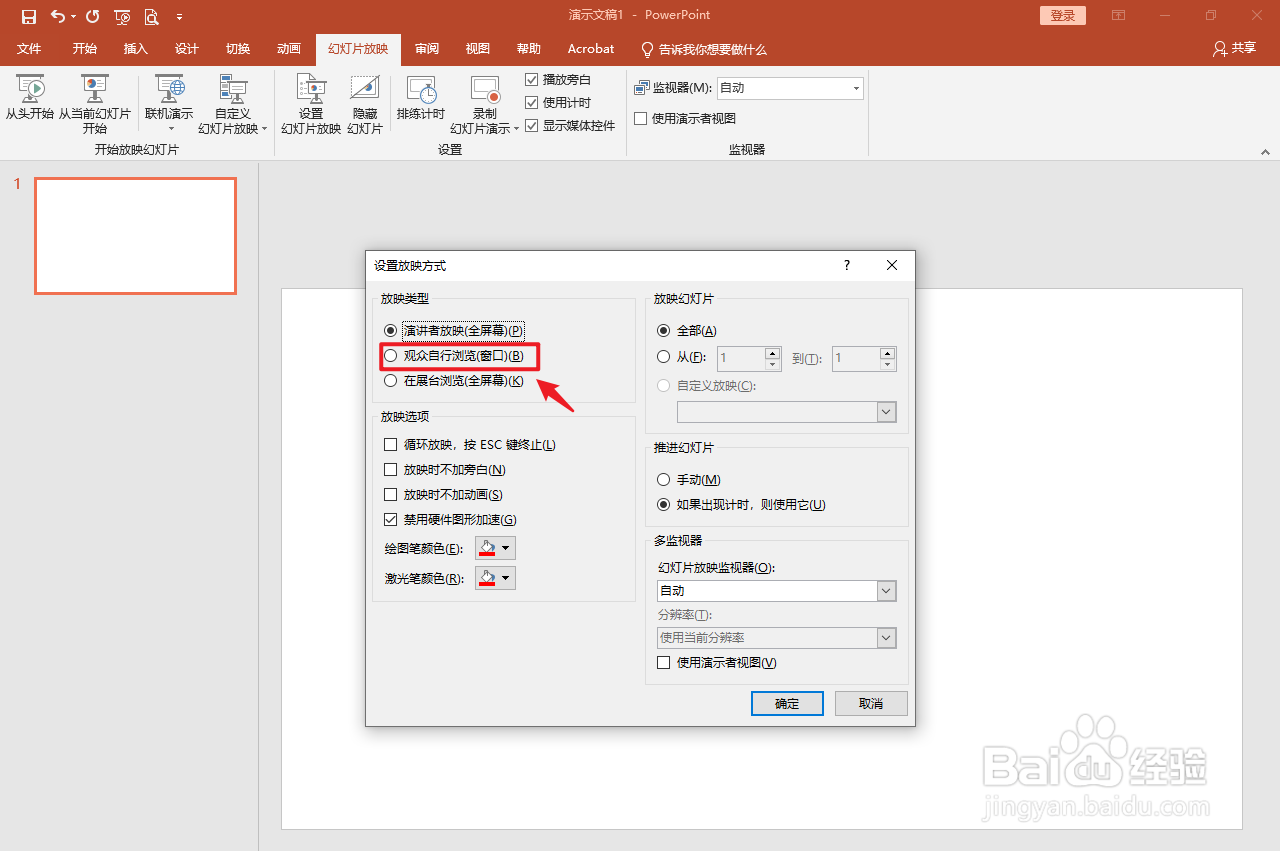This screenshot has width=1280, height=851.
Task: Click the help question mark in dialog
Action: [x=847, y=265]
